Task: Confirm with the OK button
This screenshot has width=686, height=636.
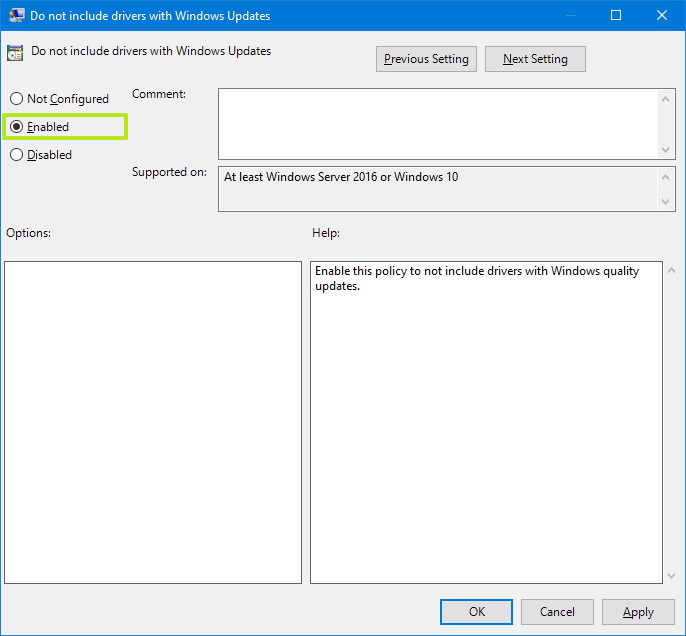Action: click(x=476, y=612)
